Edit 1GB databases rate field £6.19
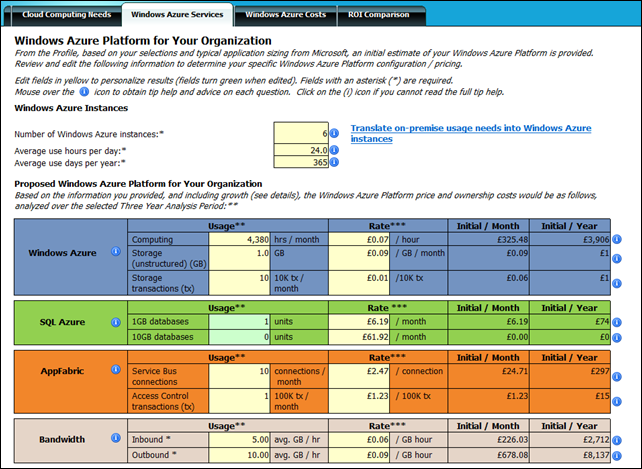 coord(359,322)
